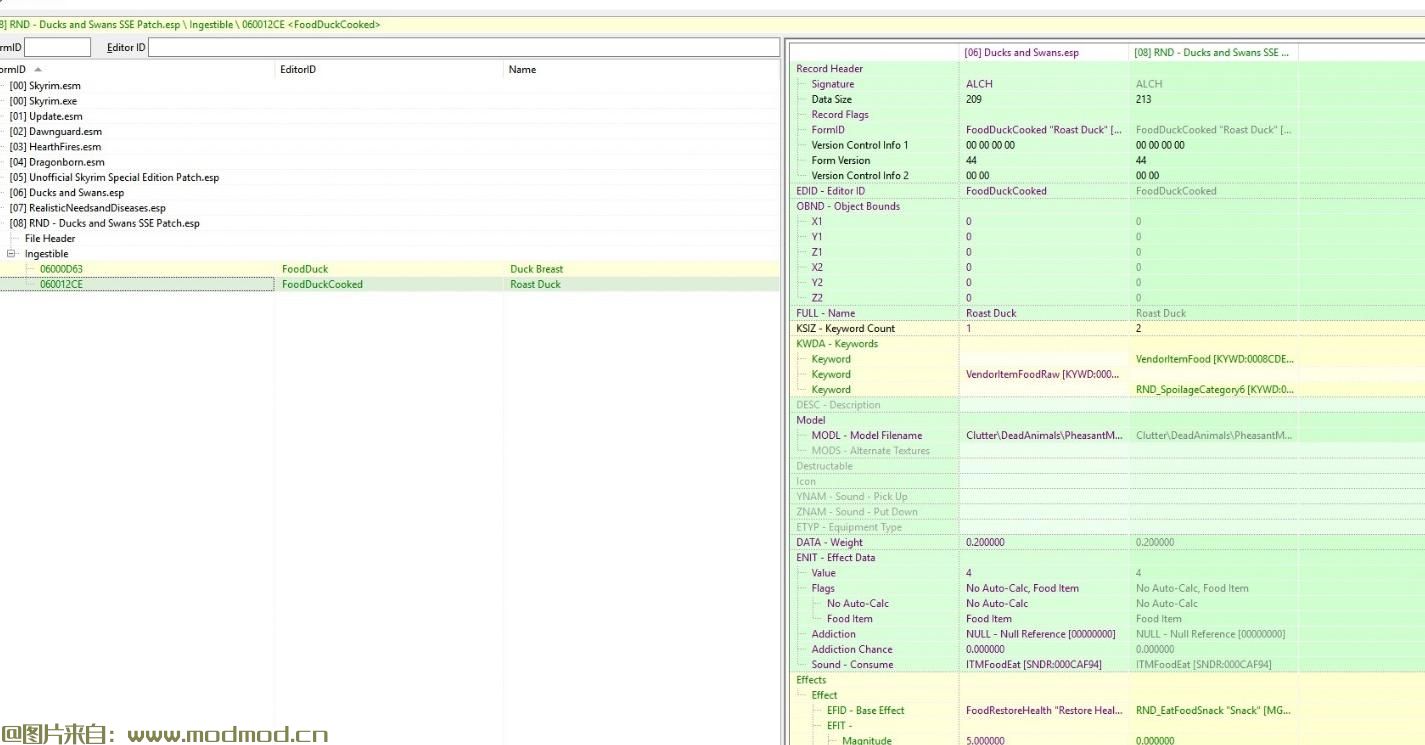Select the Addiction Chance row label

[852, 649]
